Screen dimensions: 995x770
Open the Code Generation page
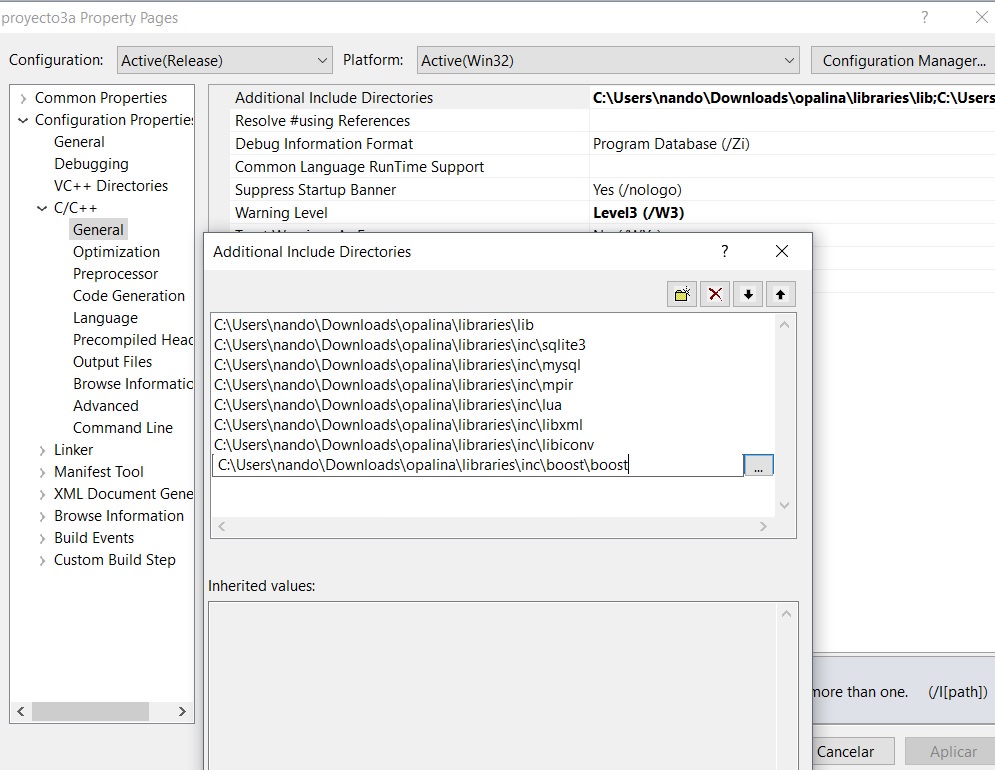point(129,296)
